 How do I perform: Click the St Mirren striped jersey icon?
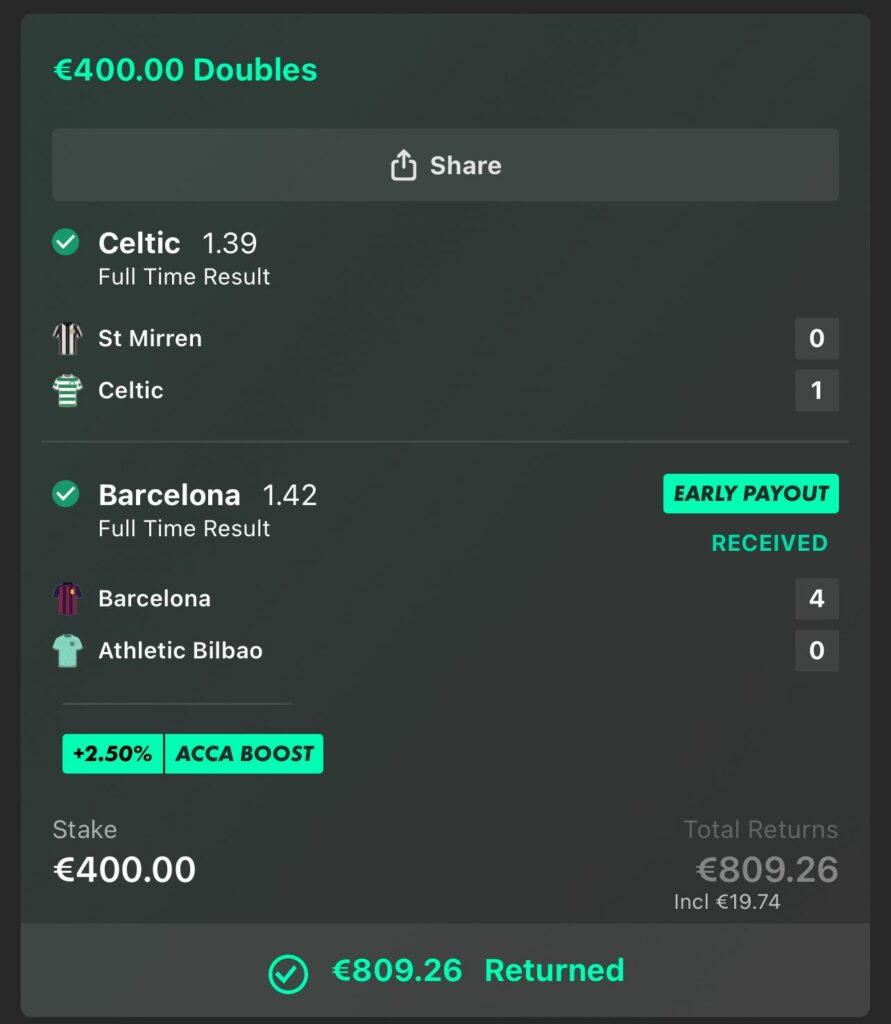[67, 338]
